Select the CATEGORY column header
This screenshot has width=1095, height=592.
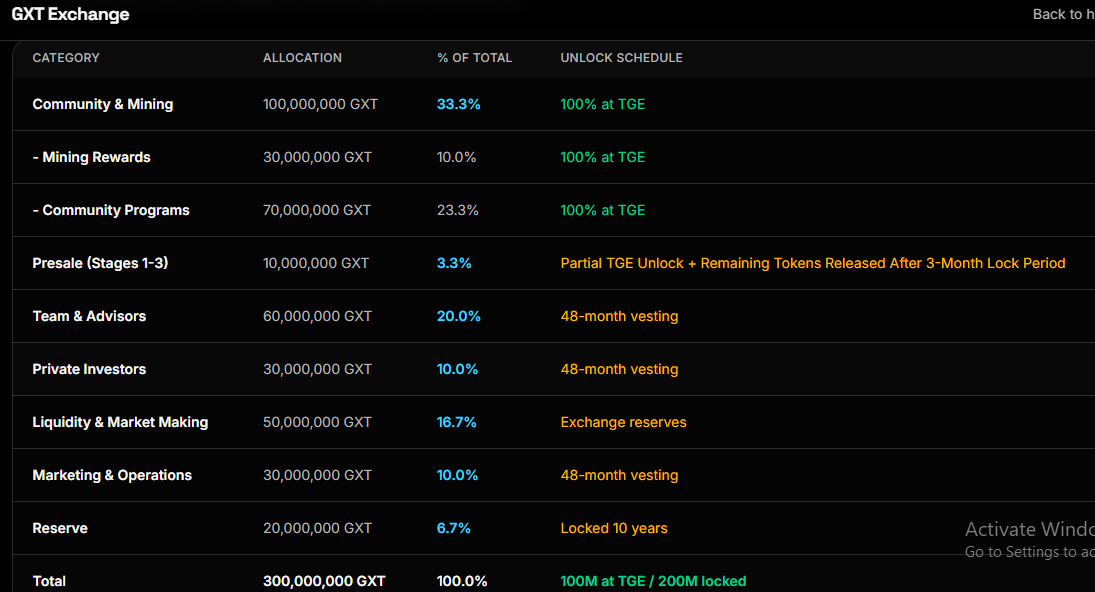(66, 58)
